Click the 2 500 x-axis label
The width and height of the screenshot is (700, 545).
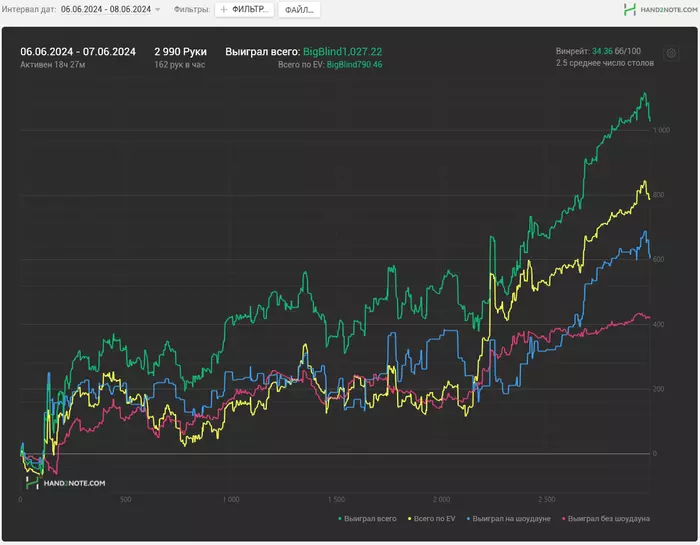(x=547, y=499)
